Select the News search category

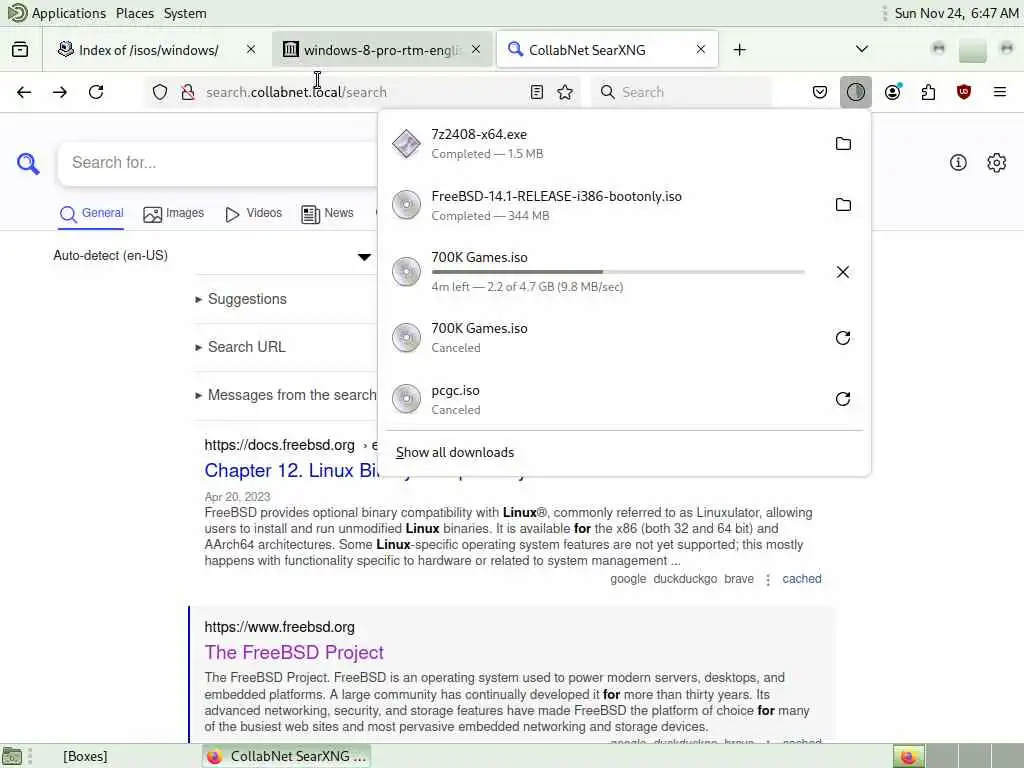click(x=327, y=214)
